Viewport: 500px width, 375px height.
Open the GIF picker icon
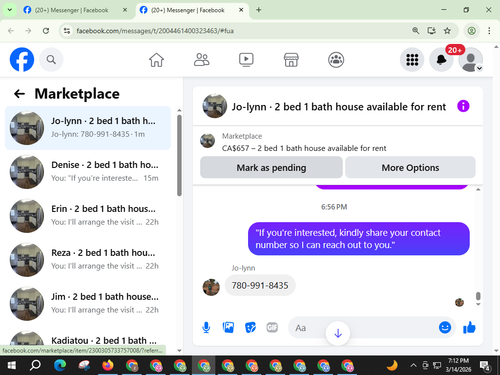click(x=272, y=328)
